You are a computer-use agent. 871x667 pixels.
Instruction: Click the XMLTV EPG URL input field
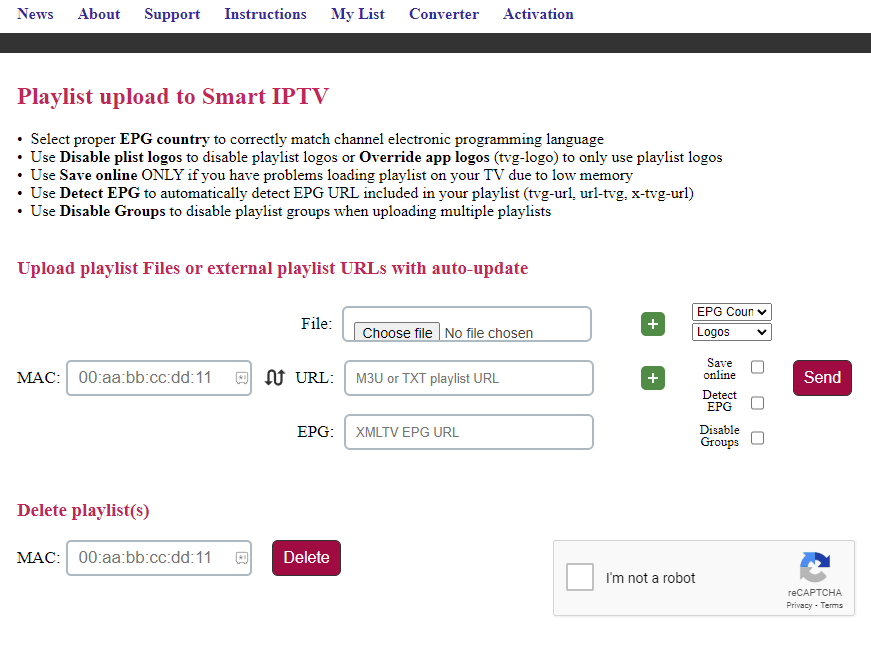click(468, 431)
